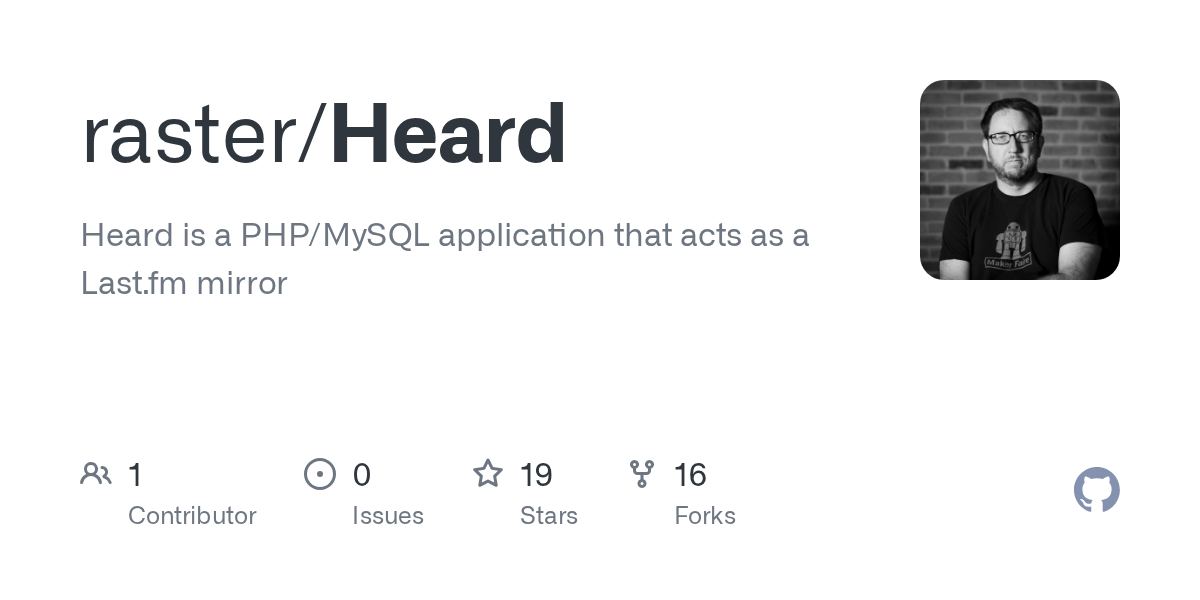
Task: Click the description line starting 'Heard is a PHP/MySQL'
Action: (x=445, y=237)
